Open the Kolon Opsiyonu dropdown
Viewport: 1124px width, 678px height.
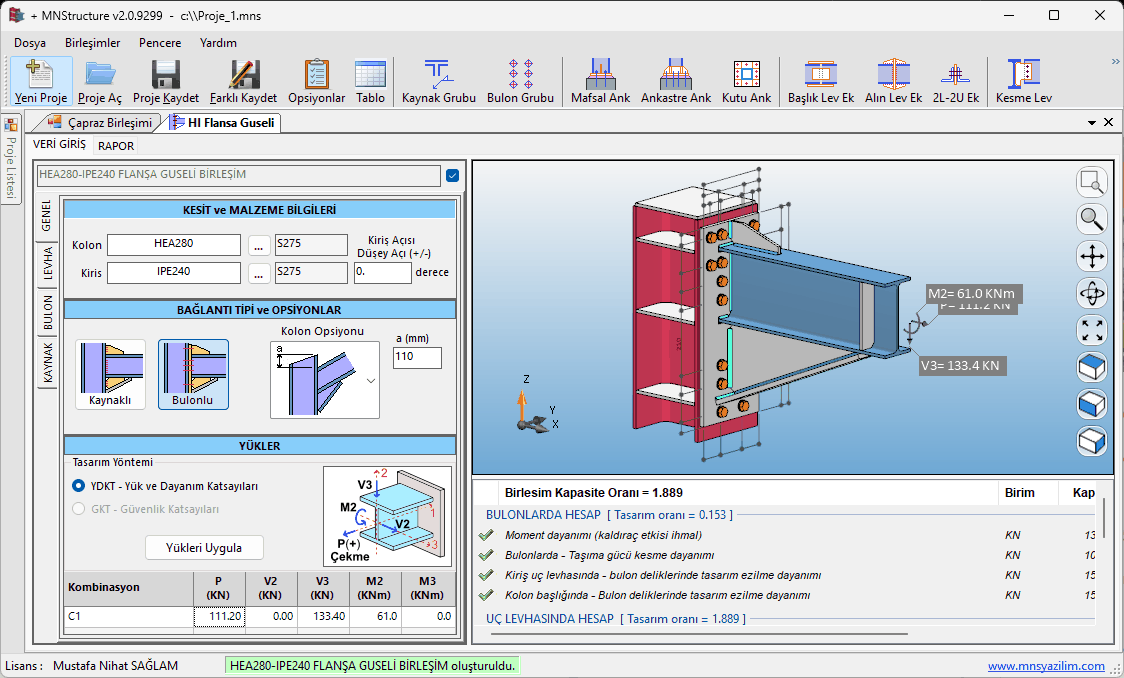[371, 381]
